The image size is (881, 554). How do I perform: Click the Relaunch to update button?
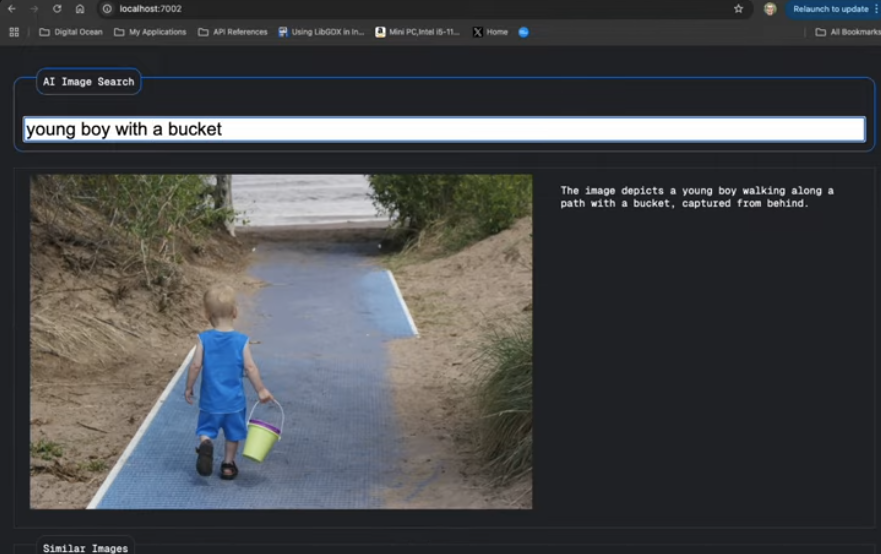click(x=830, y=9)
